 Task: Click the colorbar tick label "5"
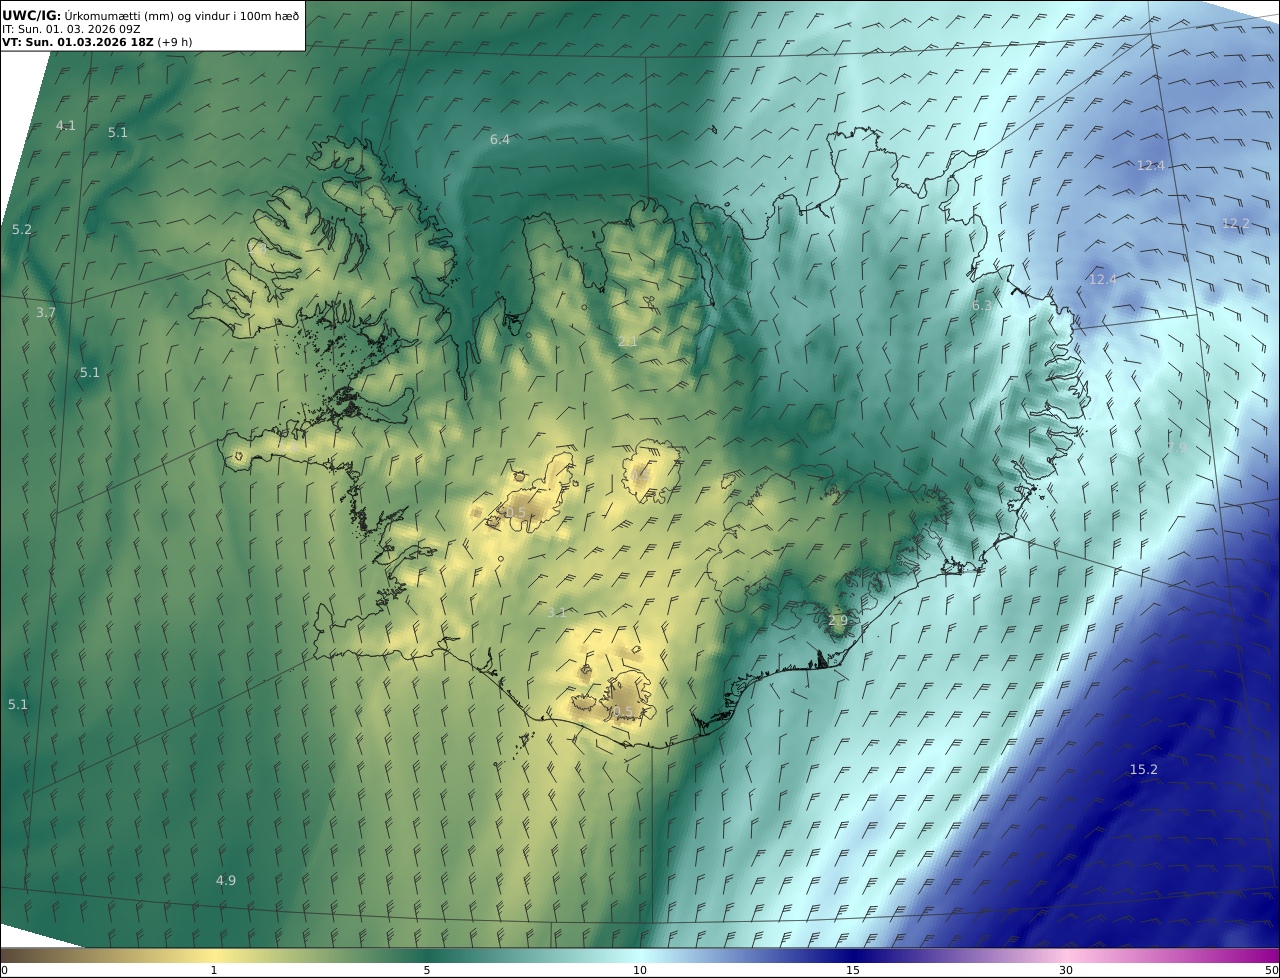click(427, 970)
